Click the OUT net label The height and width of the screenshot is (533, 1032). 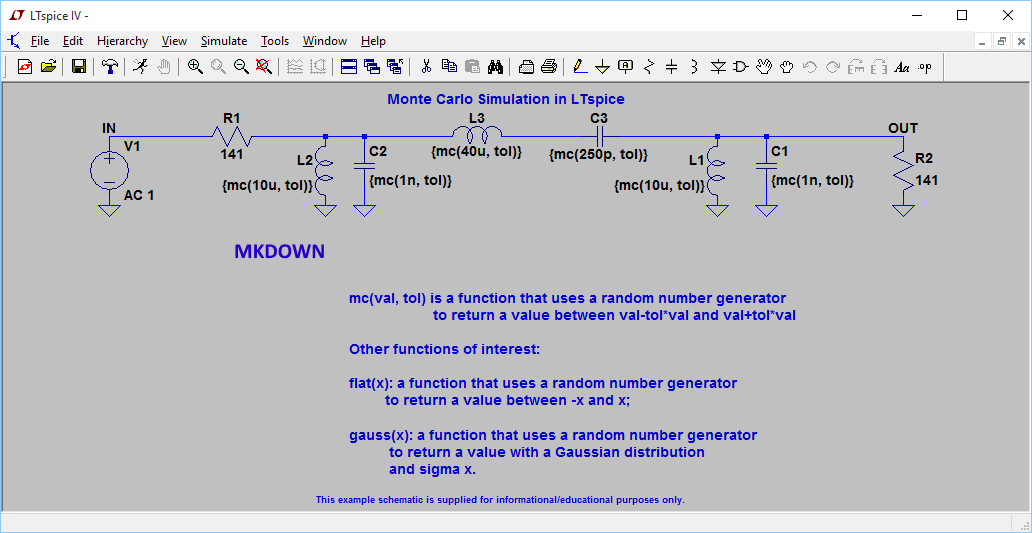tap(902, 128)
